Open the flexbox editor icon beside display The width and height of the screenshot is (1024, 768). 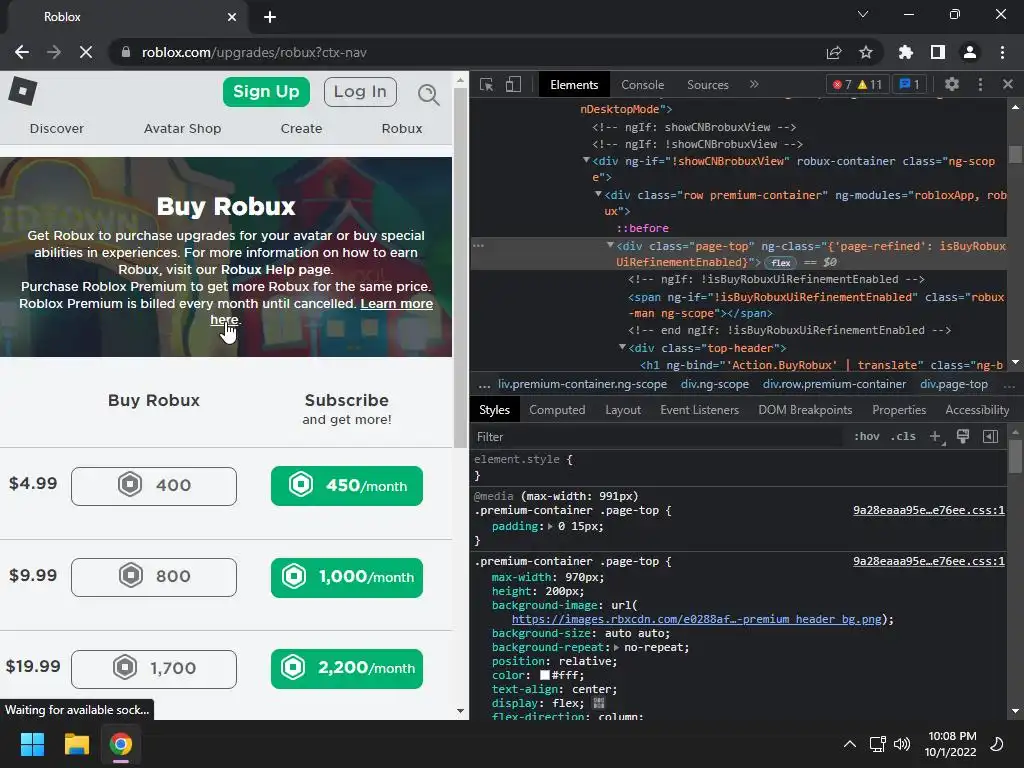(x=598, y=703)
